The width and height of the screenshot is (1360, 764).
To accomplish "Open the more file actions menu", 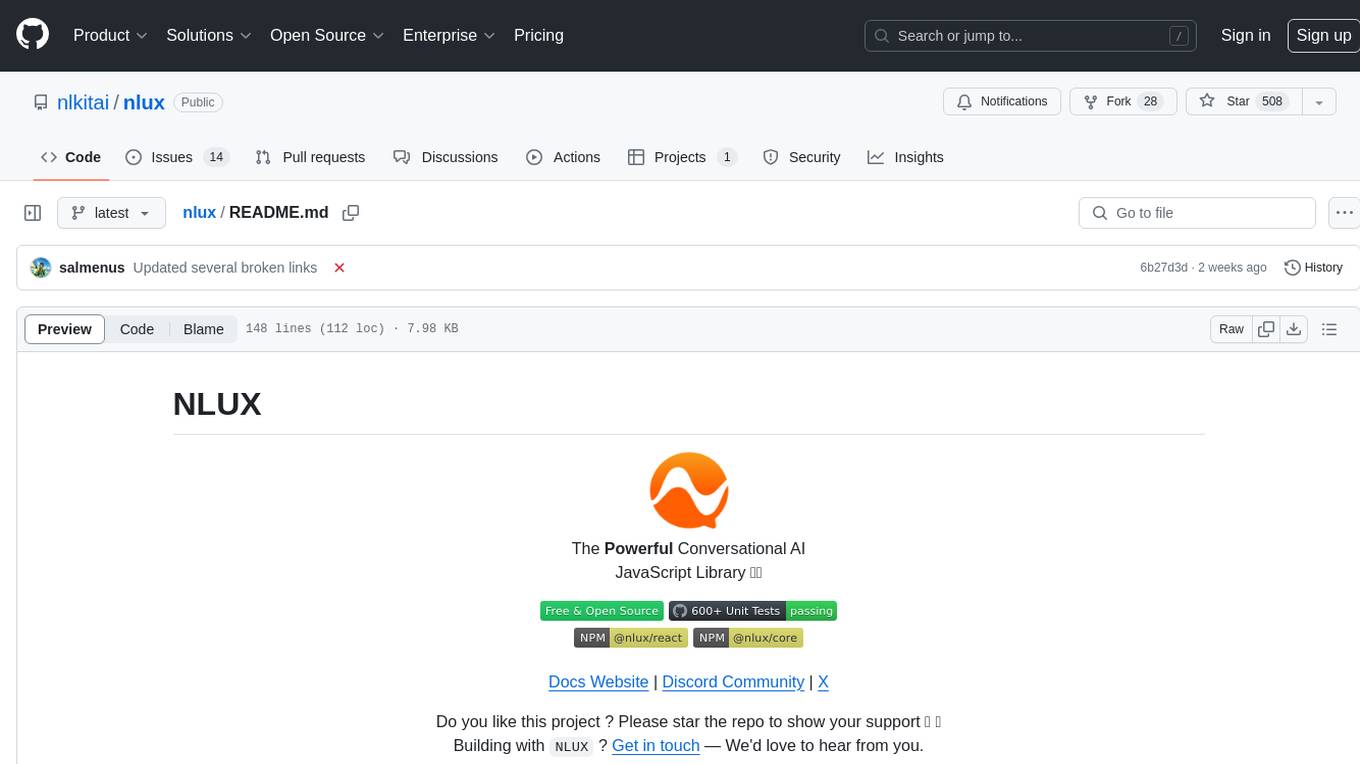I will click(1344, 213).
